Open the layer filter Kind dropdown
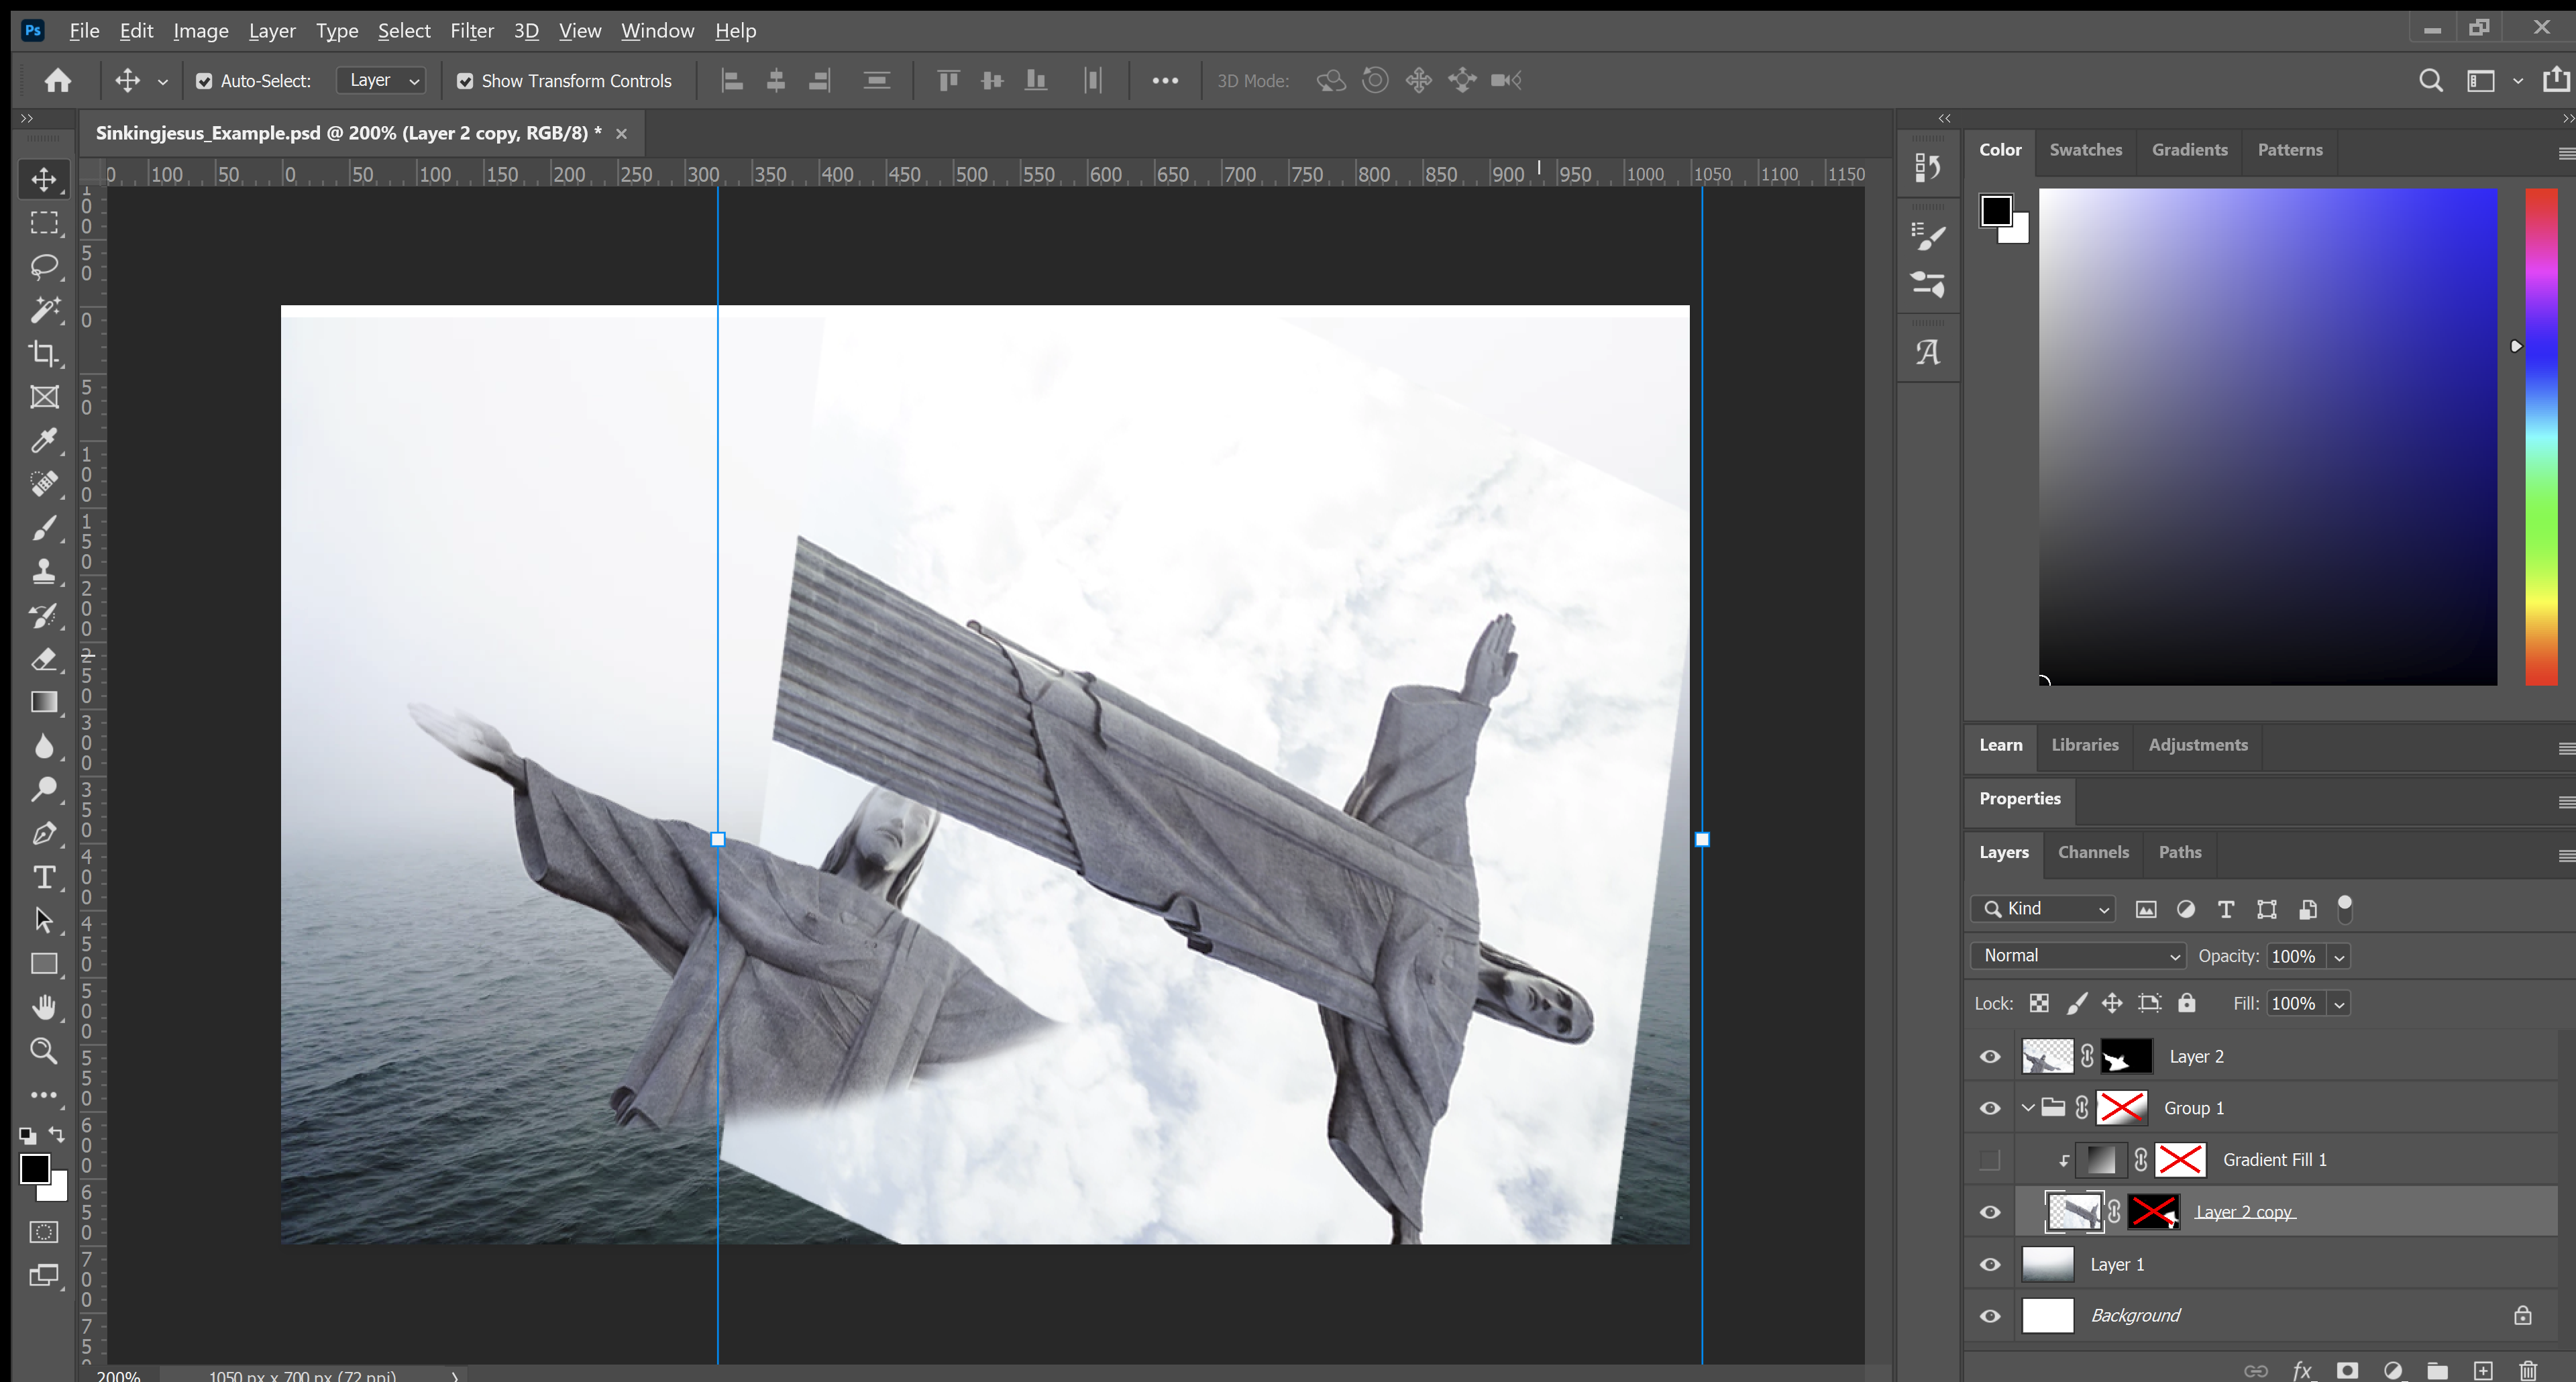 click(2043, 909)
